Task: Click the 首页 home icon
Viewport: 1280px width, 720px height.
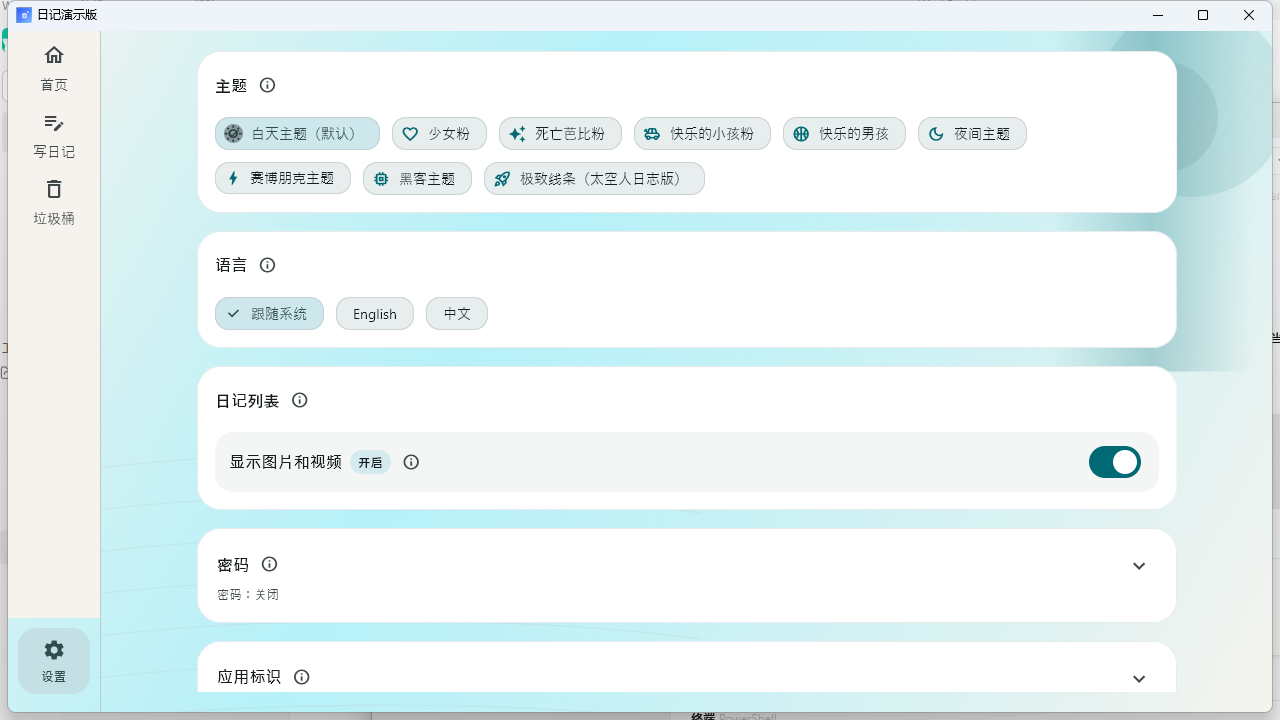Action: (54, 55)
